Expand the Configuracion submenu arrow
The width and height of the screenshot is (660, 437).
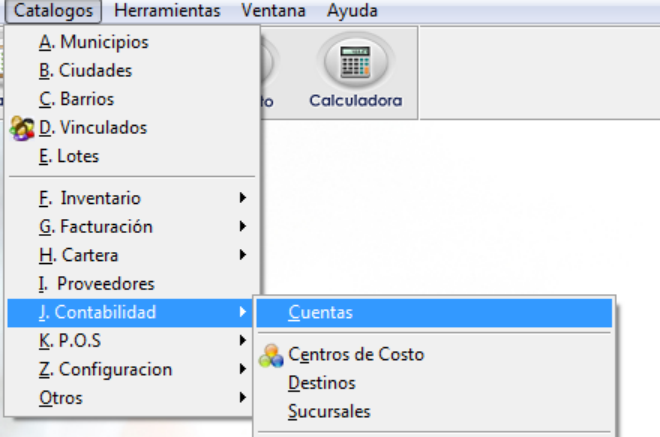point(242,369)
